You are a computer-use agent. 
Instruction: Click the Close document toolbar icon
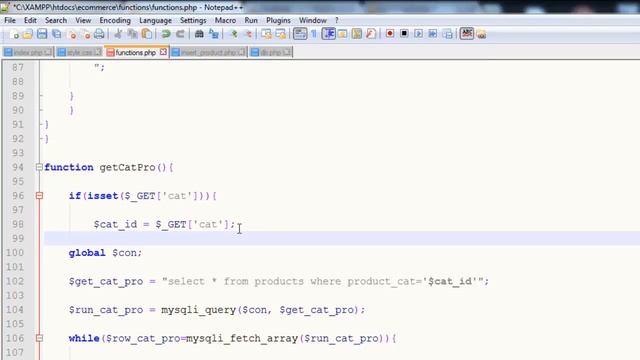click(72, 34)
